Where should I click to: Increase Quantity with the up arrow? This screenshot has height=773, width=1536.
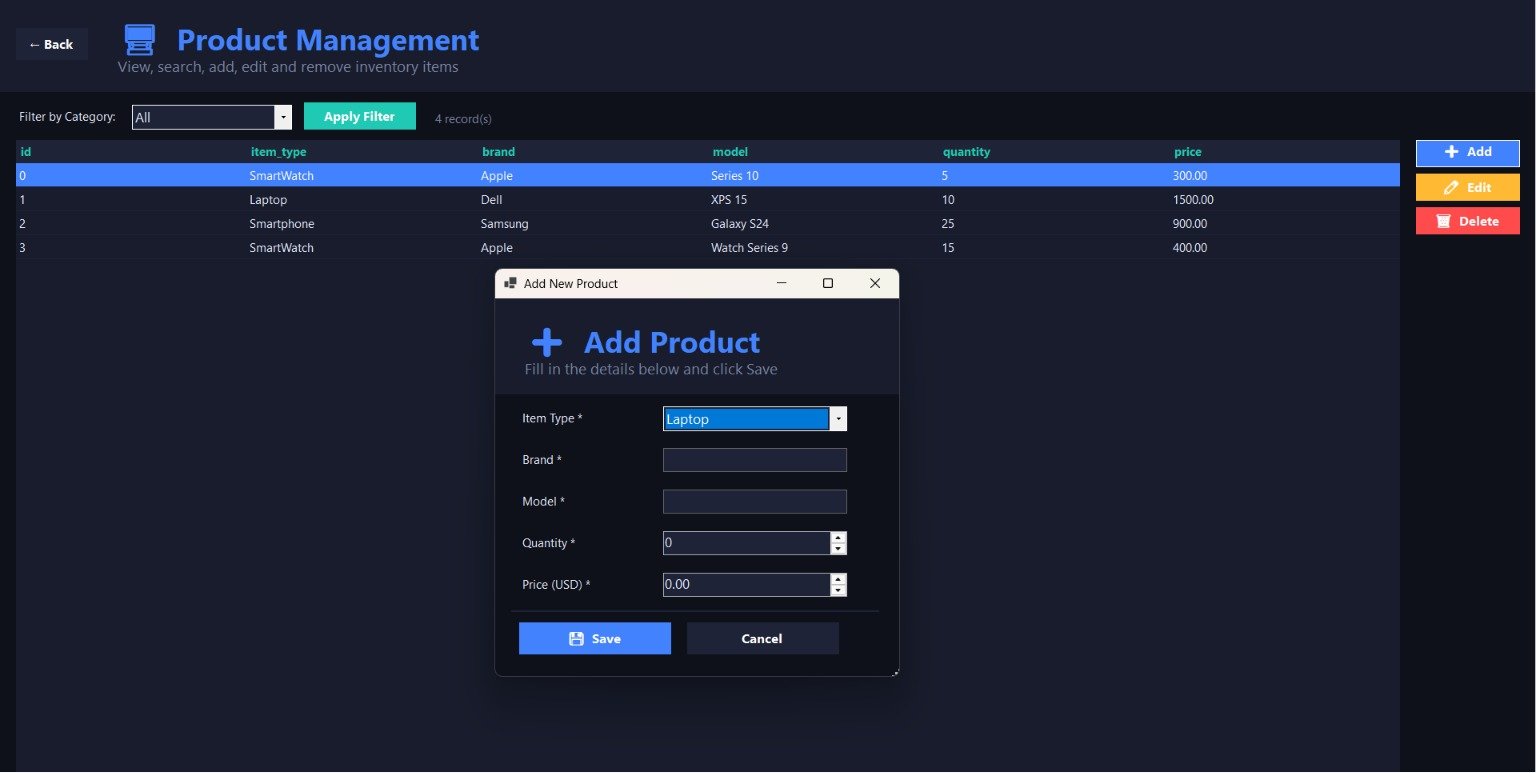[839, 537]
